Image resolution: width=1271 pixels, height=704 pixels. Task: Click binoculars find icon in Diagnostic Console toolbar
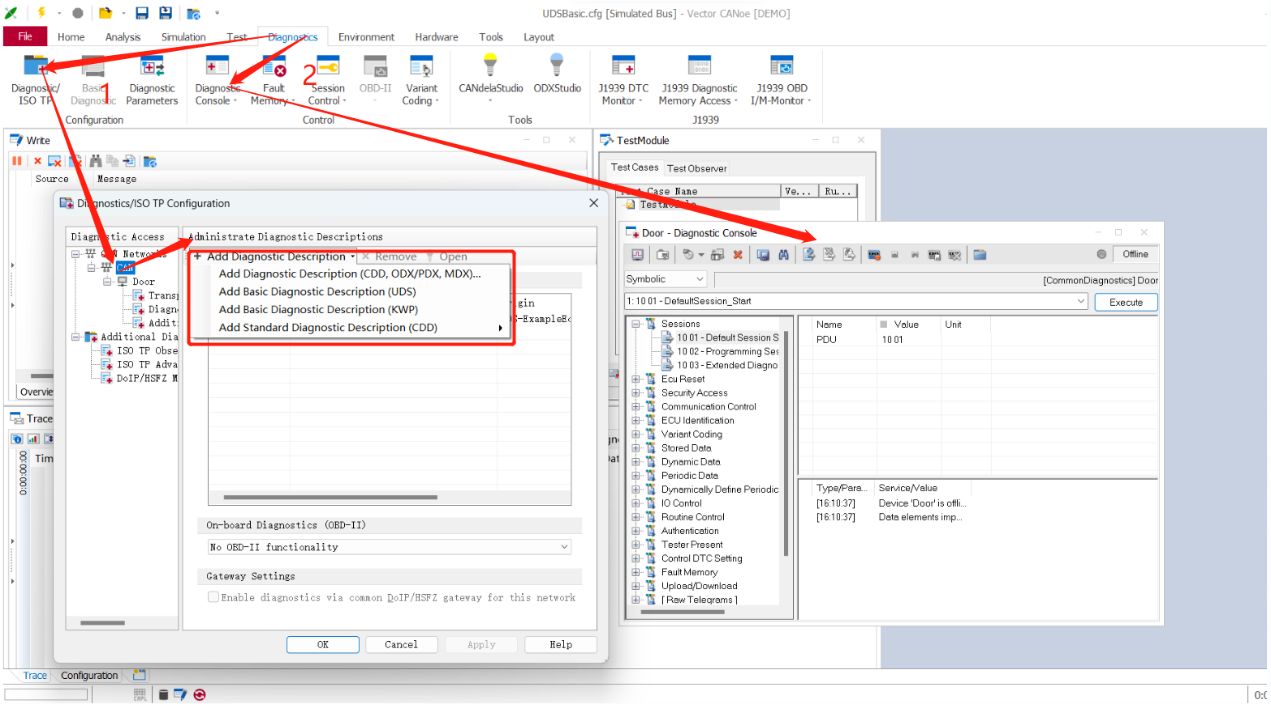pos(784,255)
